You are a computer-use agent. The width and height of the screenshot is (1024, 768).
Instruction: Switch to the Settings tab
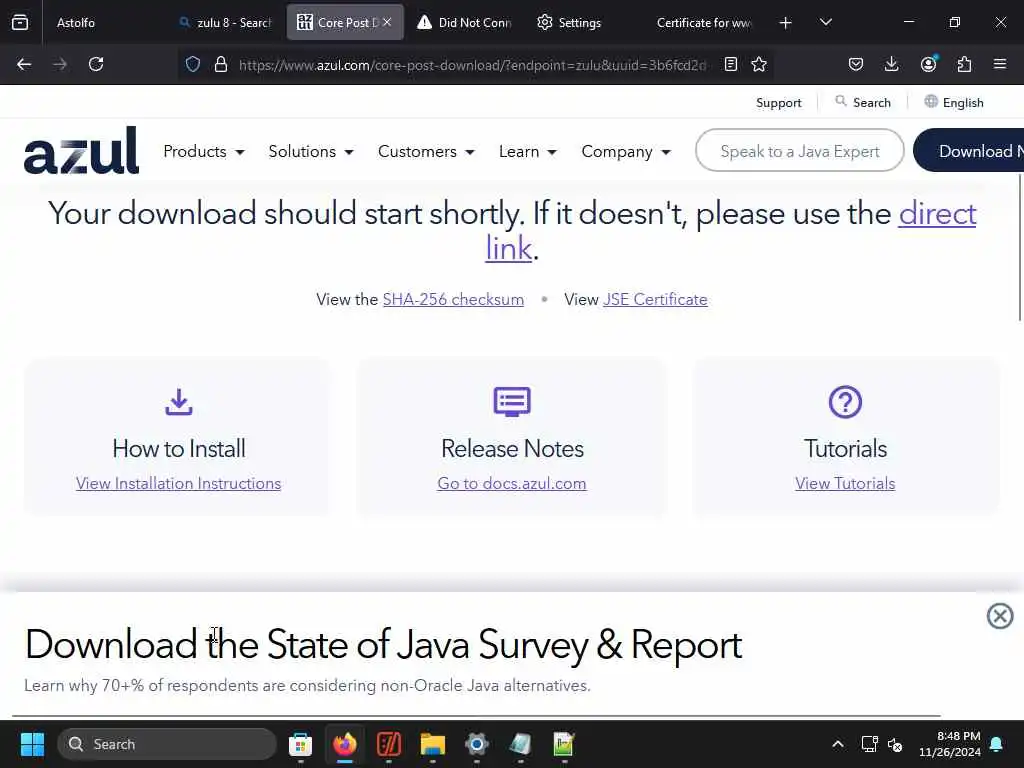569,22
